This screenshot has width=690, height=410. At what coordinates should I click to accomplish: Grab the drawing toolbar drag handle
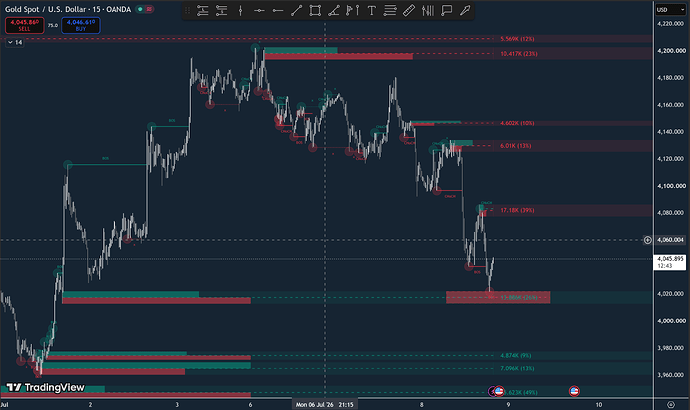point(187,11)
